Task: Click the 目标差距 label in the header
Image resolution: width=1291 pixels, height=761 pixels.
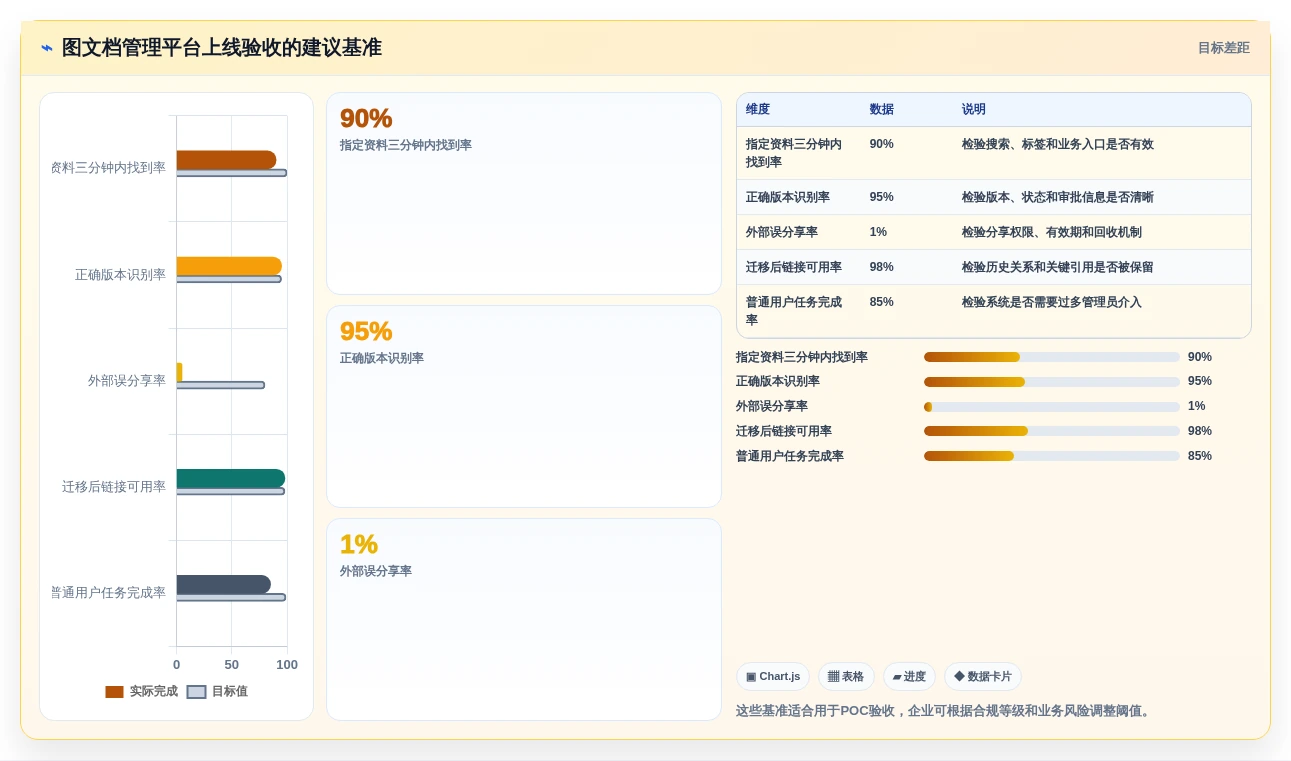Action: click(x=1223, y=48)
